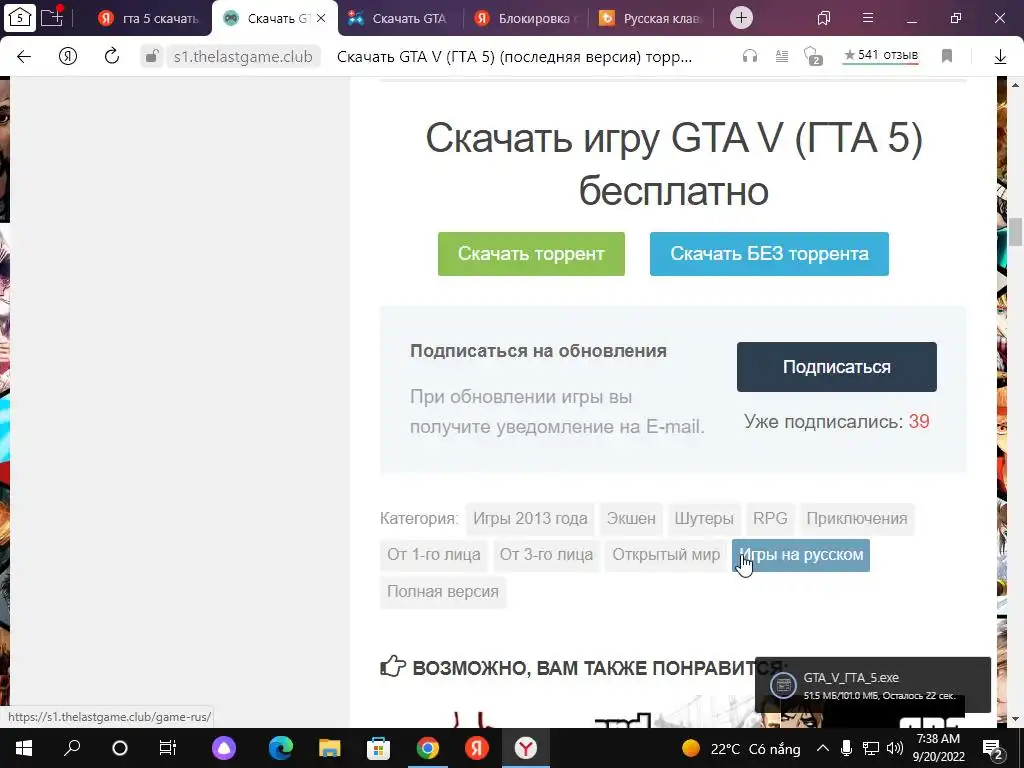Click the scrollbar down arrow

click(1016, 719)
